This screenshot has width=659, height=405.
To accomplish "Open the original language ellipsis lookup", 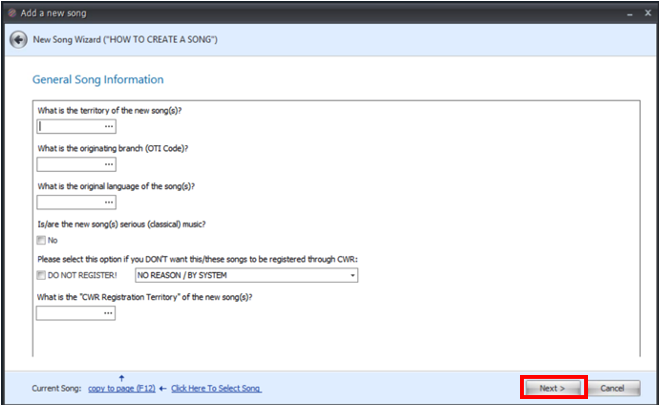I will [108, 202].
